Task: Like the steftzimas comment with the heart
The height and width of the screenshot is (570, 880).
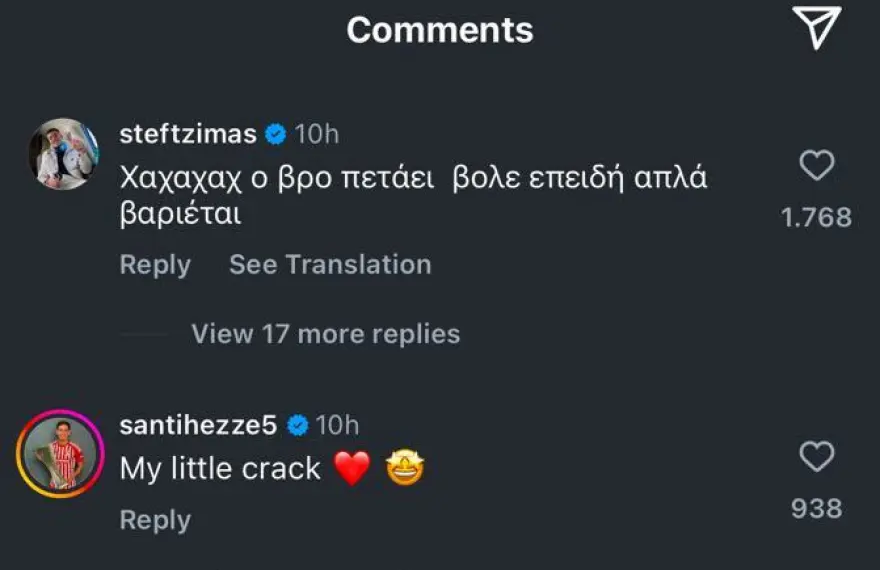Action: click(817, 166)
